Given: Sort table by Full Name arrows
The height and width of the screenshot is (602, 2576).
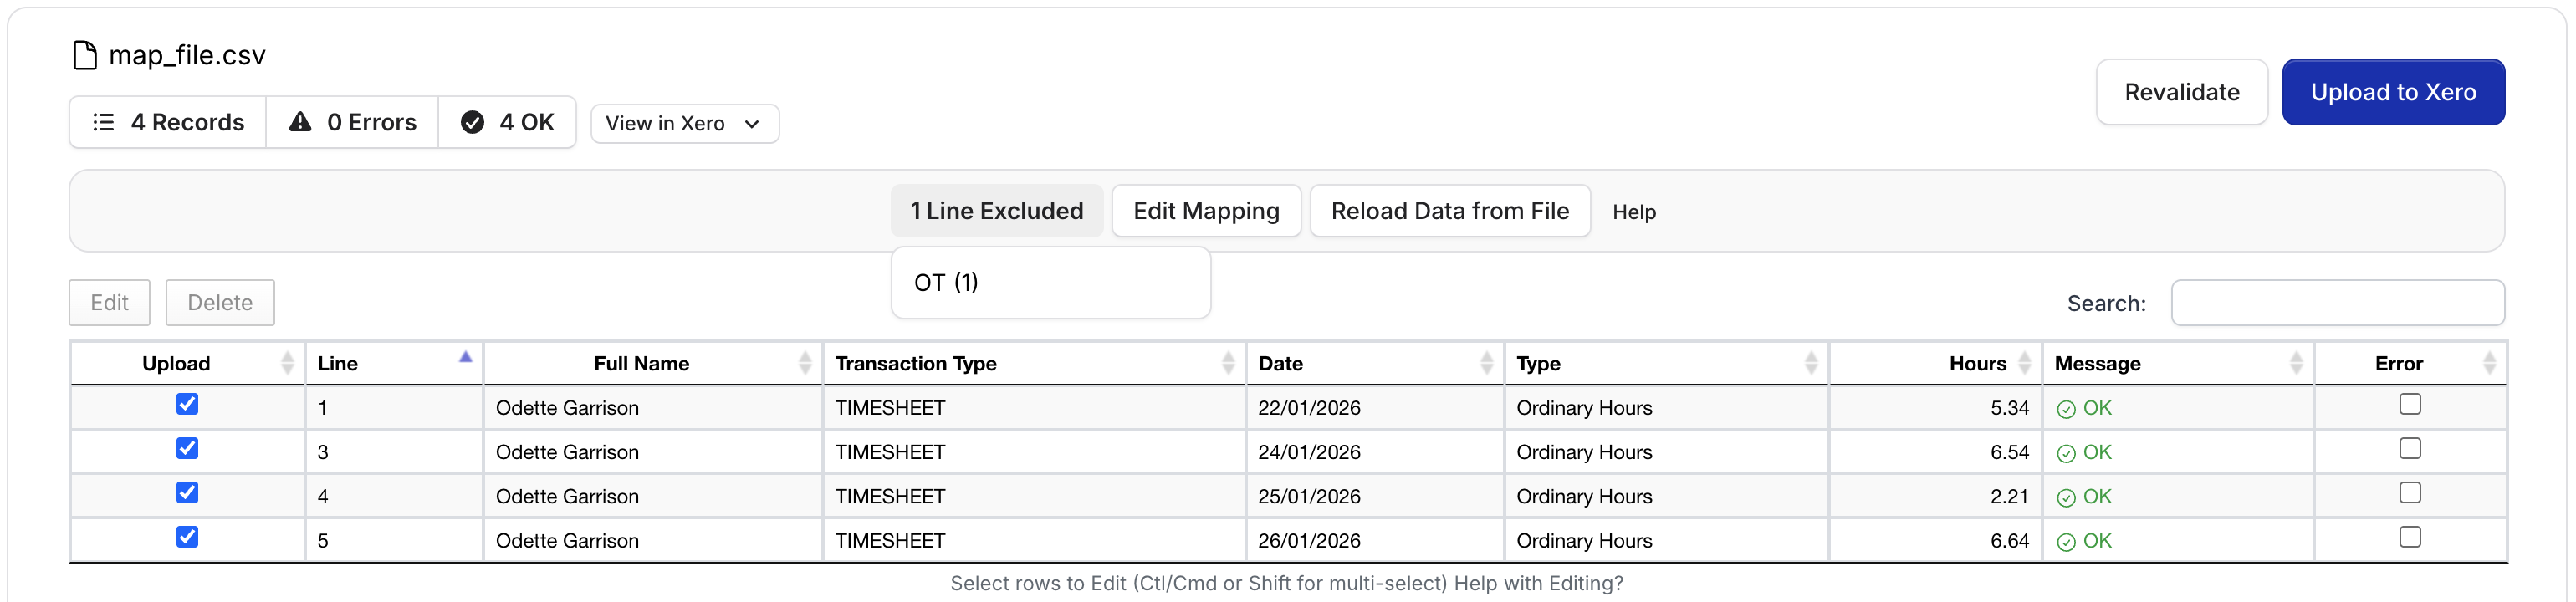Looking at the screenshot, I should [805, 363].
